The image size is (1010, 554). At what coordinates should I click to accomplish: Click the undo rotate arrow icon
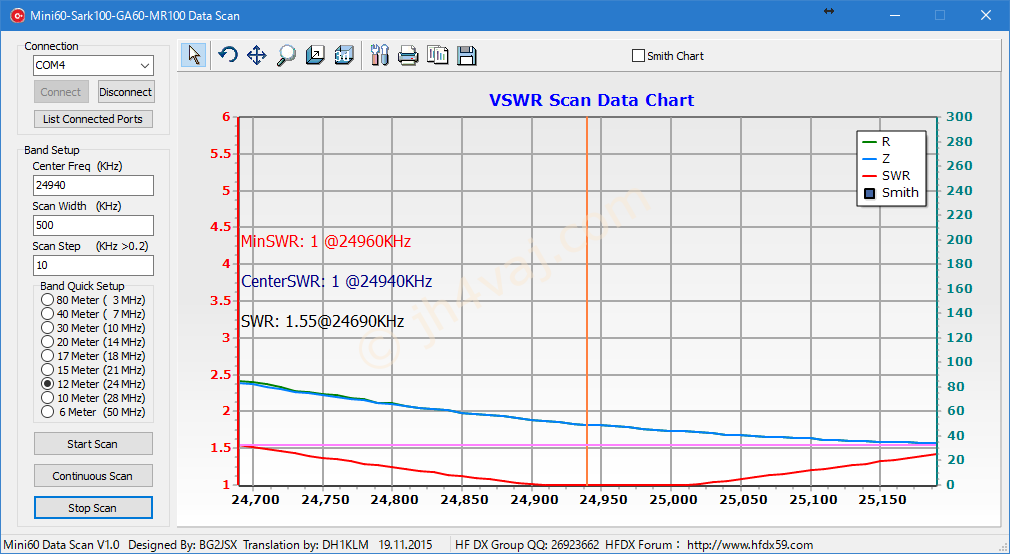[x=227, y=55]
